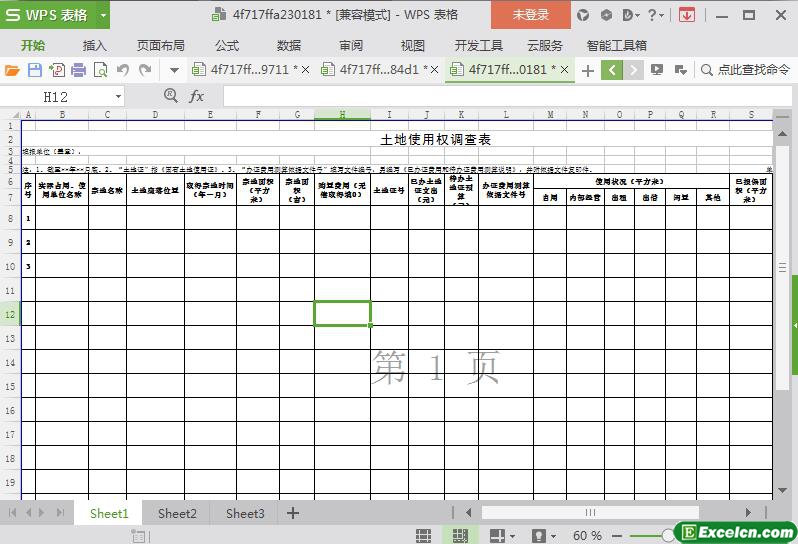The height and width of the screenshot is (544, 798).
Task: Click into the formula bar
Action: (x=506, y=97)
